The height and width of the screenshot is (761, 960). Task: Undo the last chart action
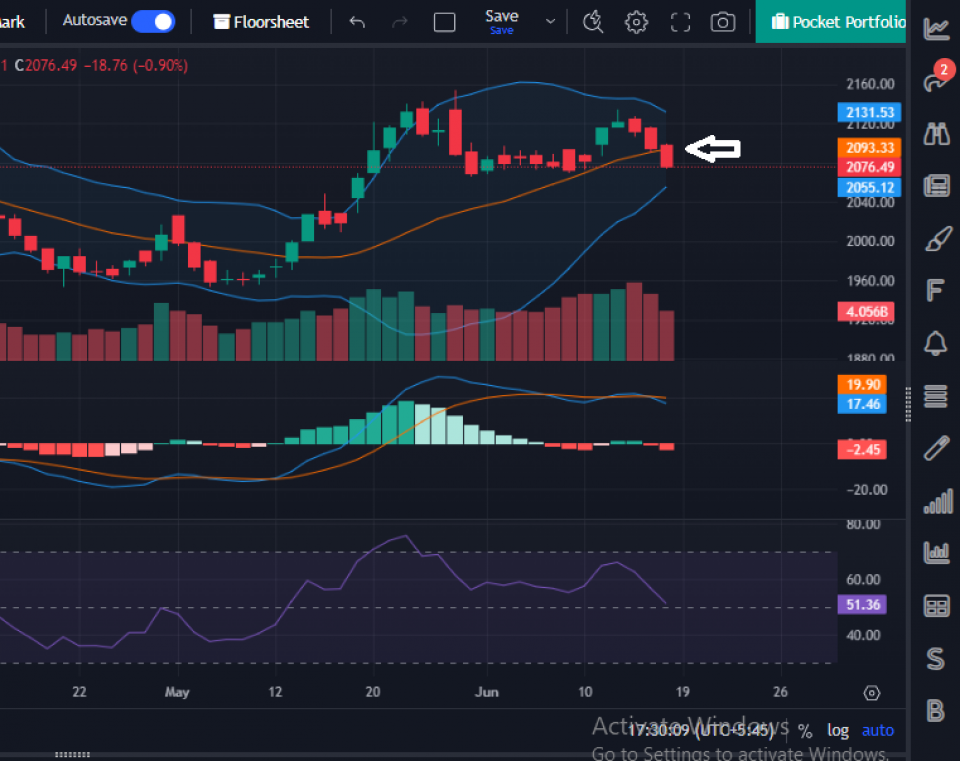coord(357,23)
